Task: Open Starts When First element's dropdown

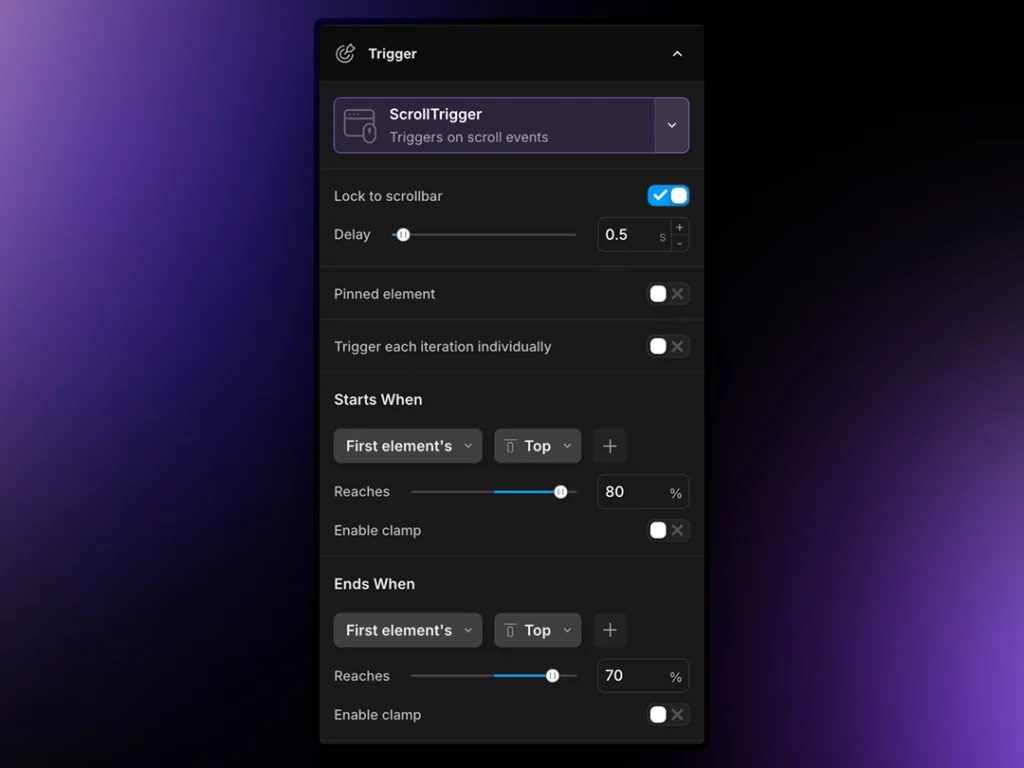Action: 408,446
